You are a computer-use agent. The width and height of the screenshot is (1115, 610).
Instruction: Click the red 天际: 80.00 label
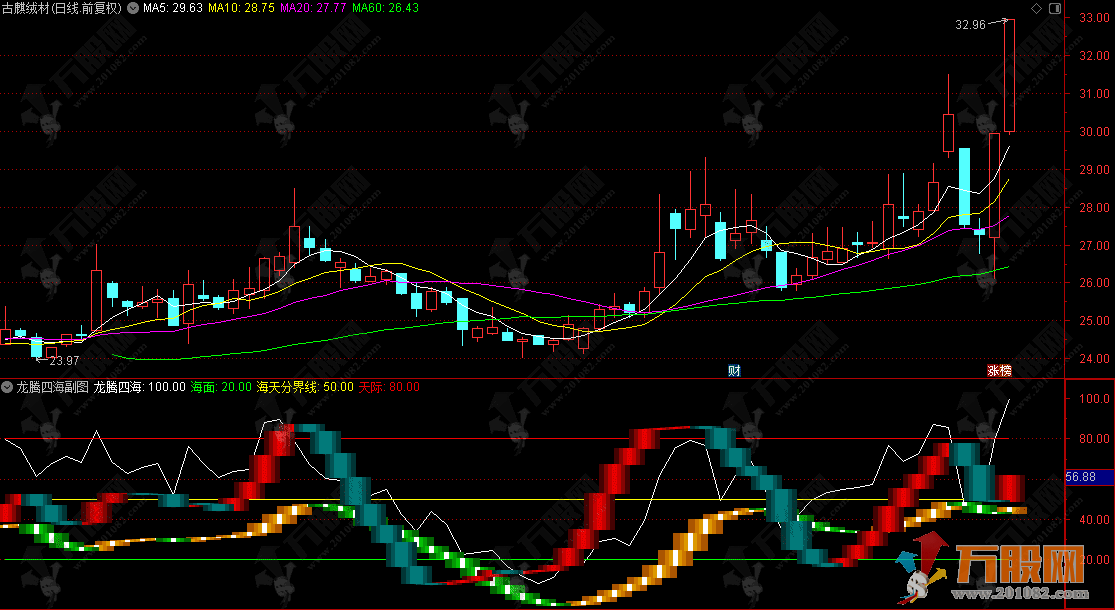389,386
